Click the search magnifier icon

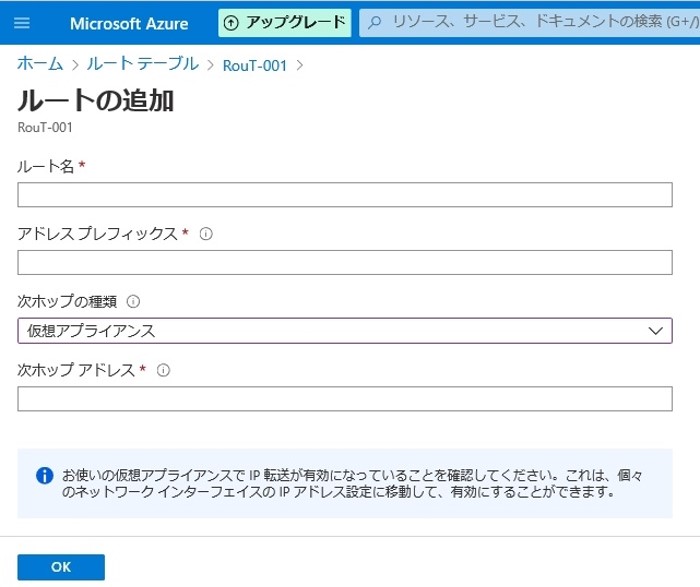point(375,22)
